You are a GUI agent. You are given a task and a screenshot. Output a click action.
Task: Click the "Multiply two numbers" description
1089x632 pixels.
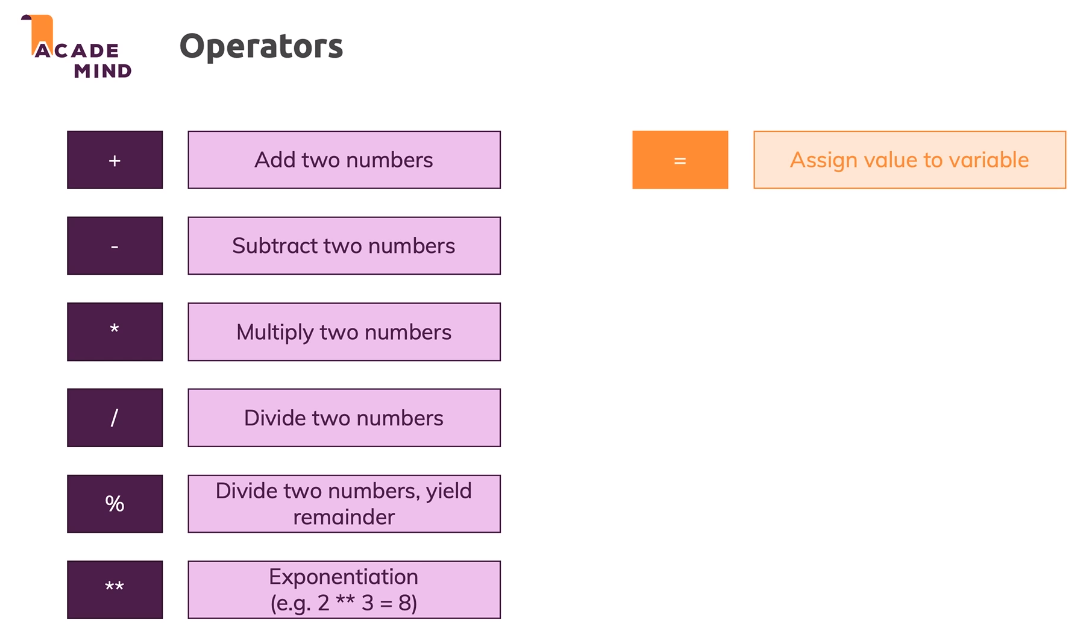click(x=344, y=332)
